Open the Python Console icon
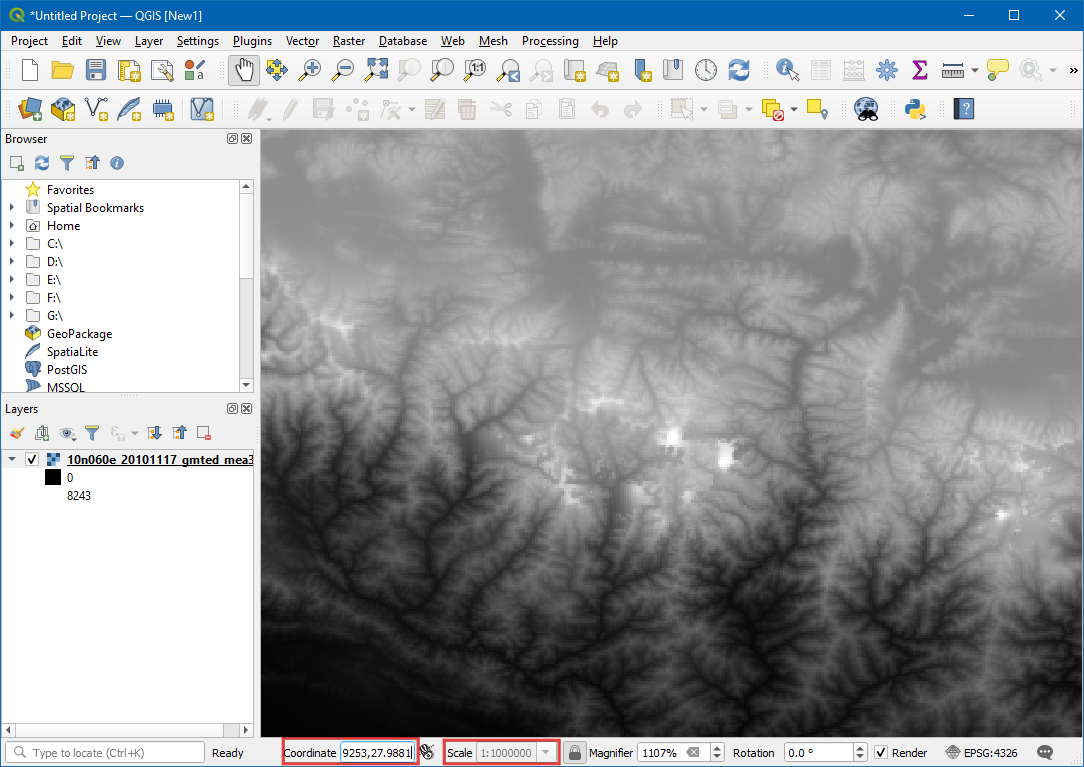This screenshot has width=1084, height=767. coord(914,109)
